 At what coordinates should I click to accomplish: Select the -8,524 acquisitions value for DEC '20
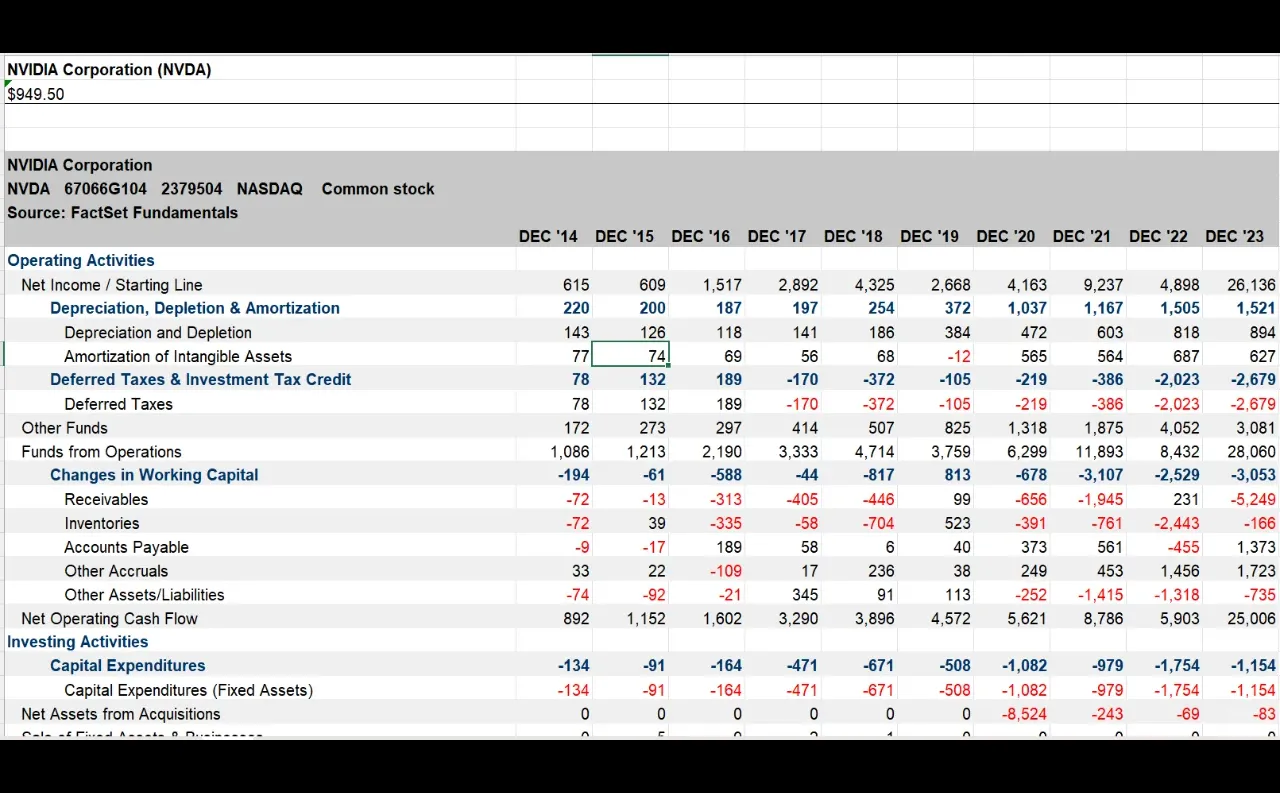click(x=1025, y=714)
